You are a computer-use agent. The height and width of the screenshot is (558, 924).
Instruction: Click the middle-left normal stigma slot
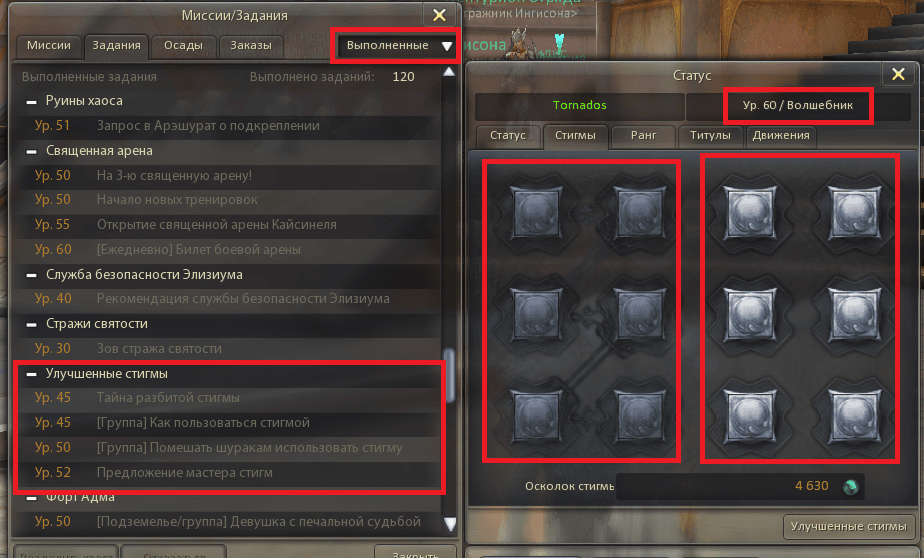click(536, 314)
